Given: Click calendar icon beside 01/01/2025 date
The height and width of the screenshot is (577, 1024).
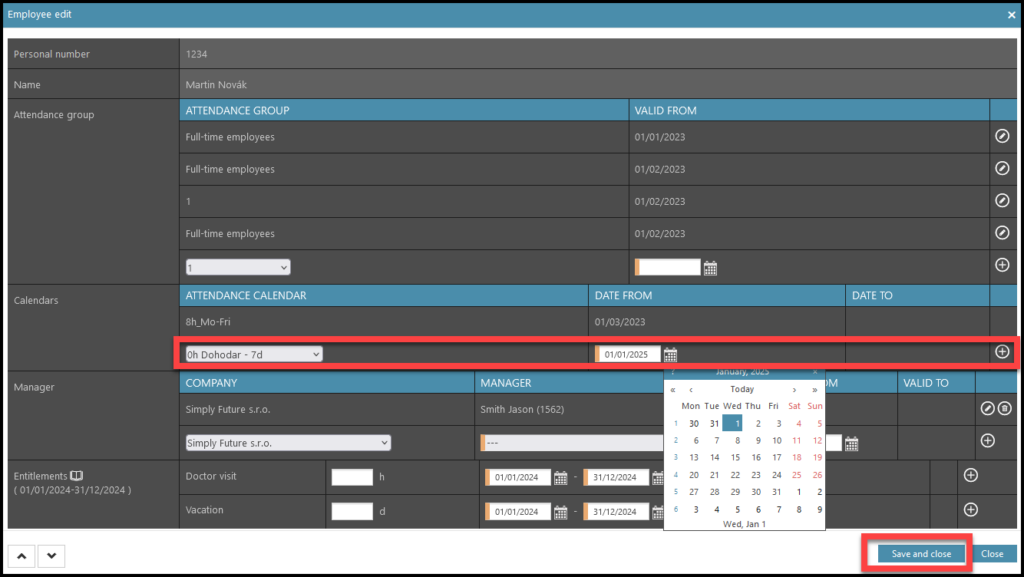Looking at the screenshot, I should (671, 354).
